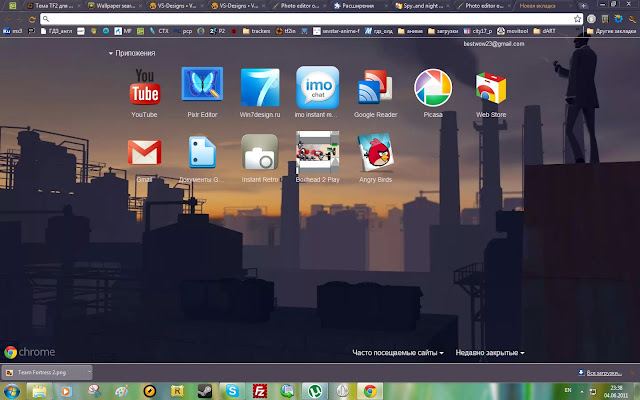Switch to the Spy...and night tab

point(420,6)
